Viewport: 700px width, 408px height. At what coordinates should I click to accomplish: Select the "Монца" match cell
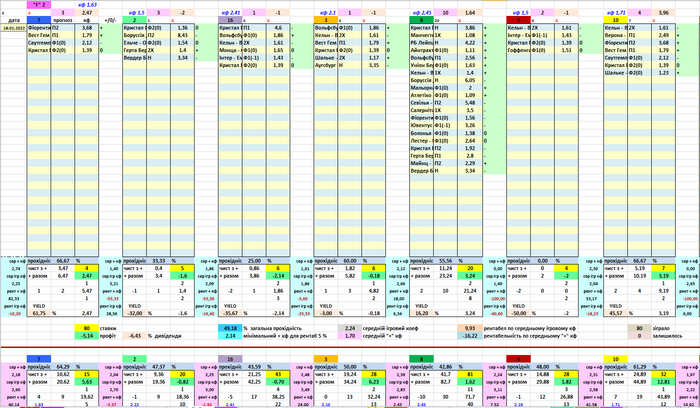pyautogui.click(x=230, y=50)
